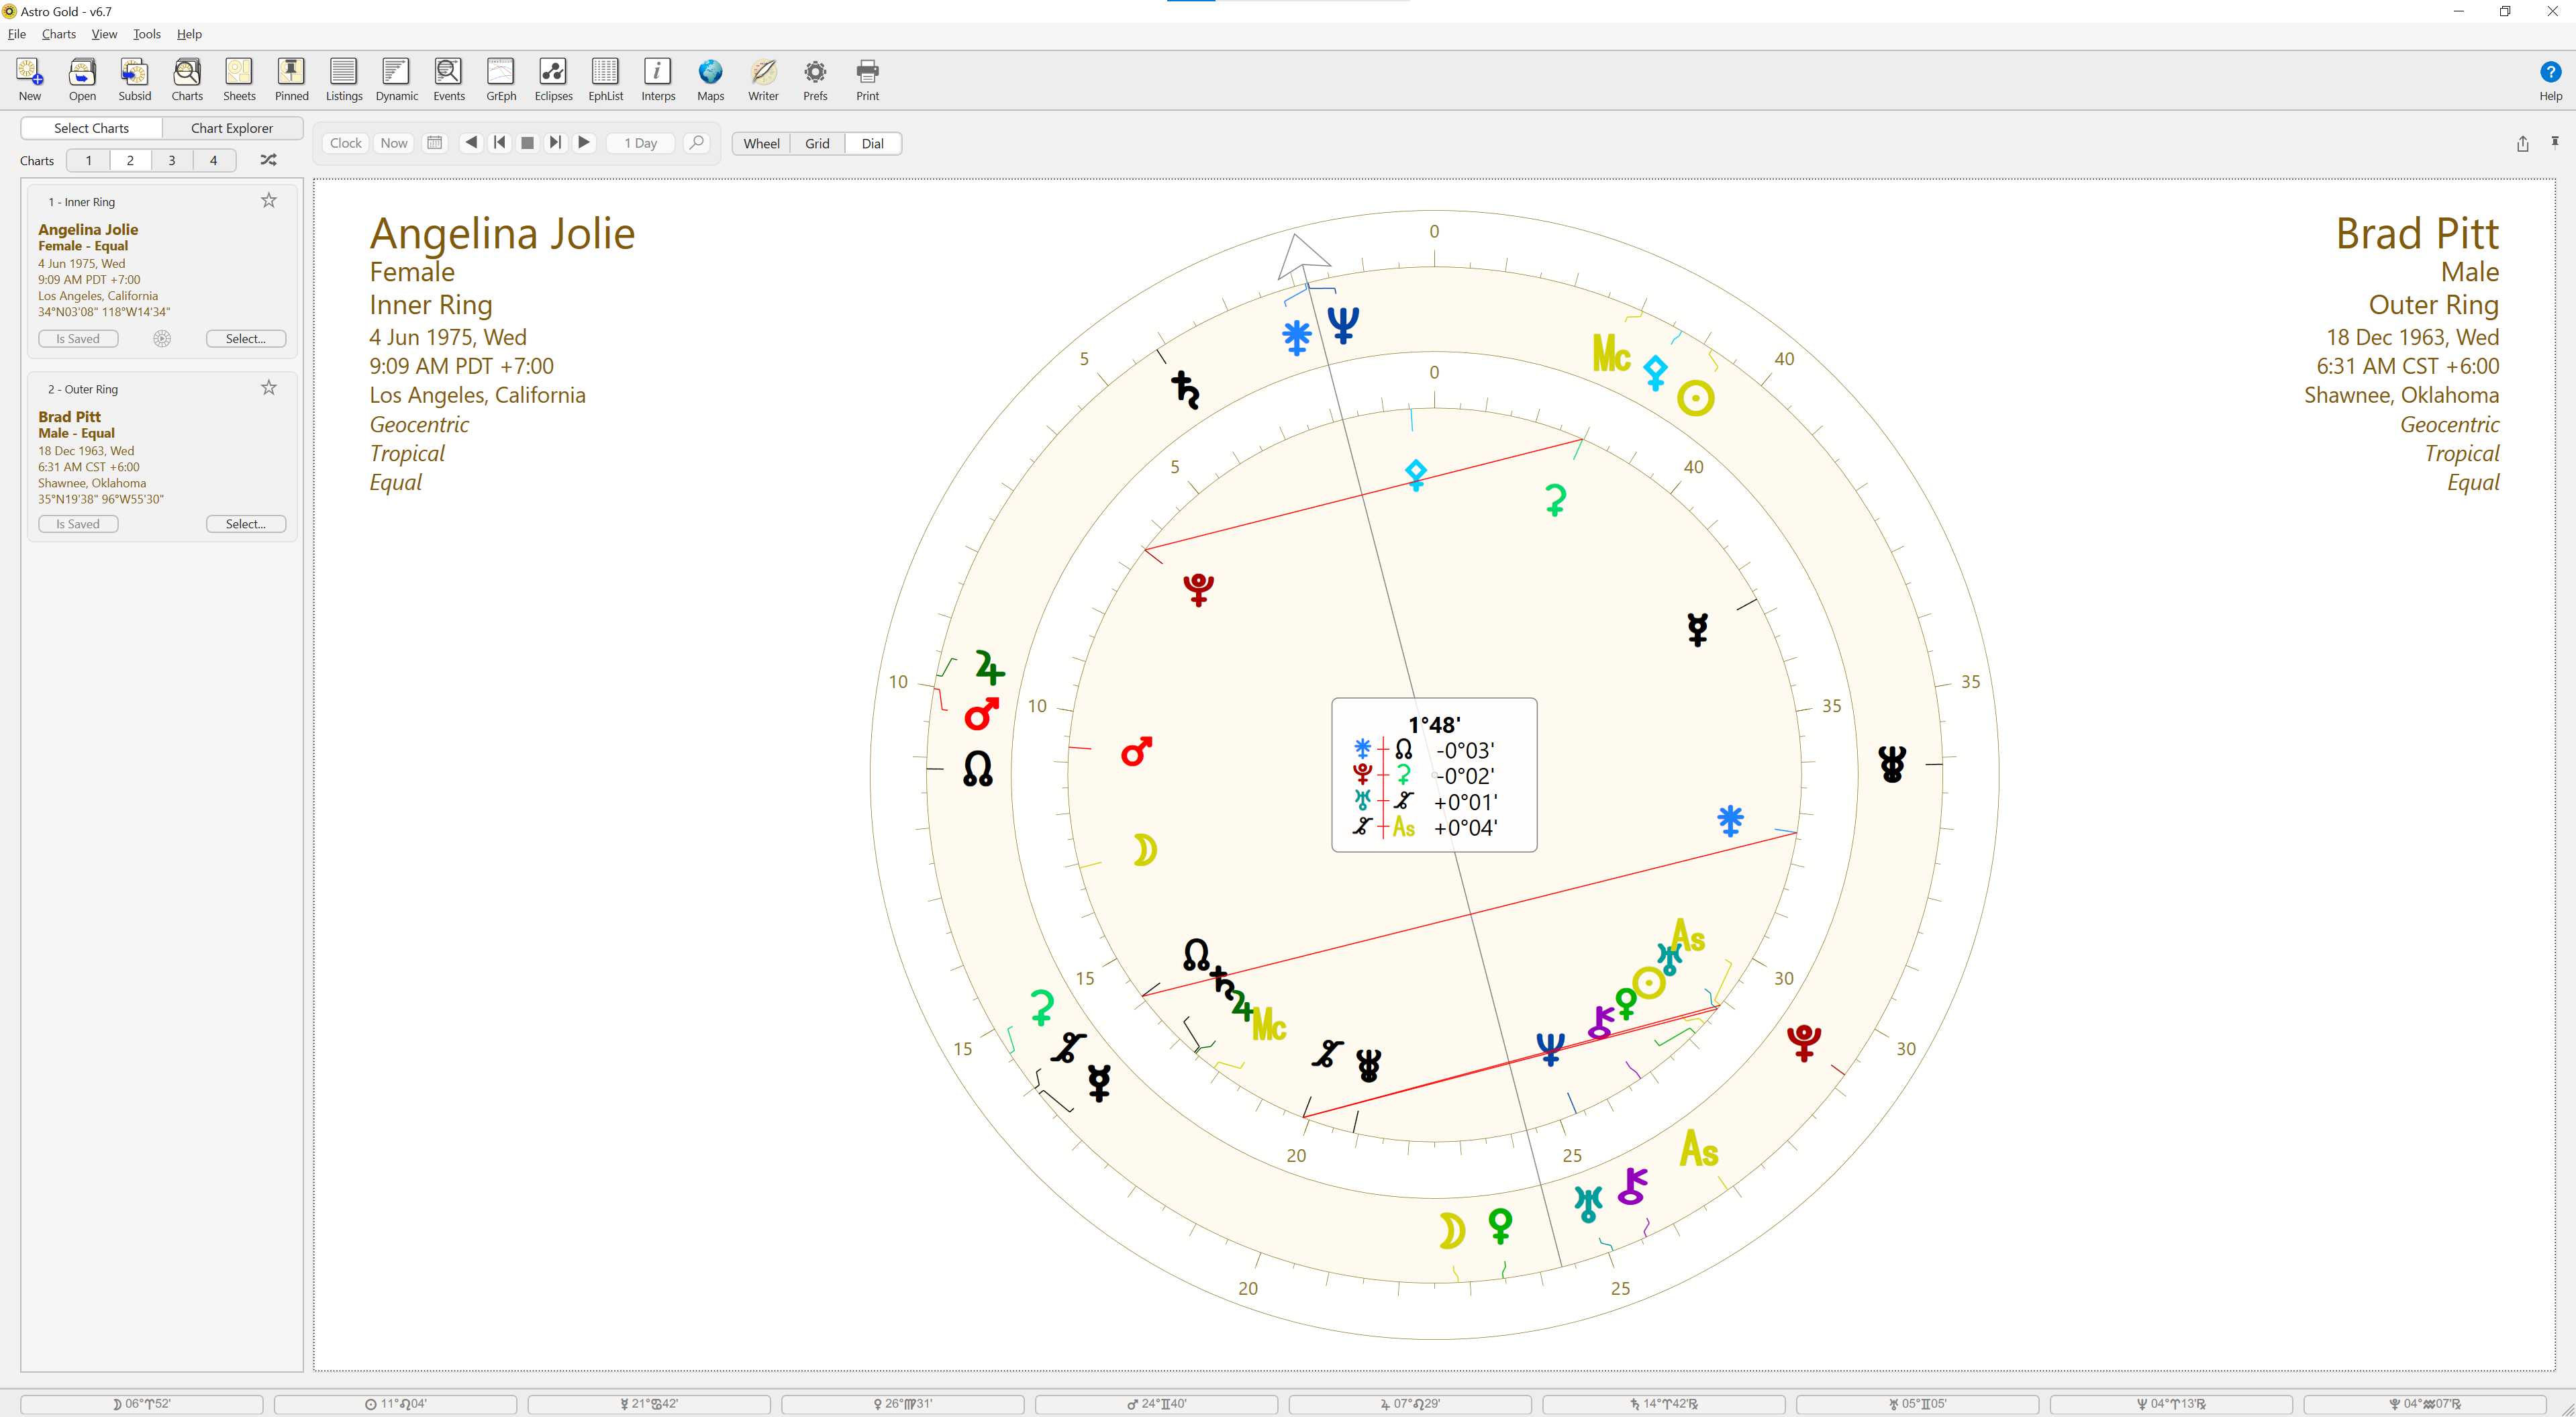Set number of charts to 2
The height and width of the screenshot is (1417, 2576).
(x=130, y=160)
